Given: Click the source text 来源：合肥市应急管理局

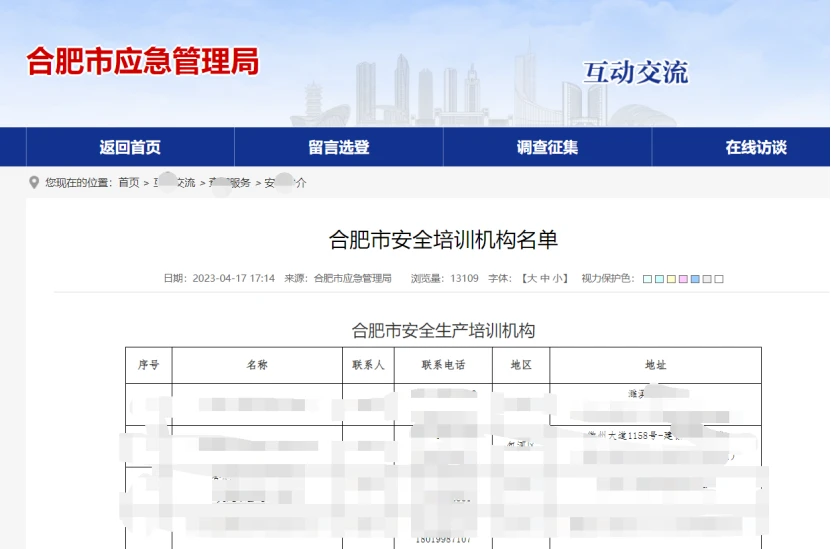Looking at the screenshot, I should [338, 278].
